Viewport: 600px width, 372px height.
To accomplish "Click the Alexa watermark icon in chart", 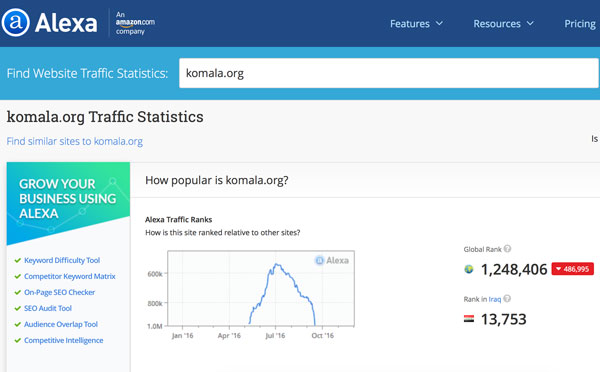I will pos(319,261).
